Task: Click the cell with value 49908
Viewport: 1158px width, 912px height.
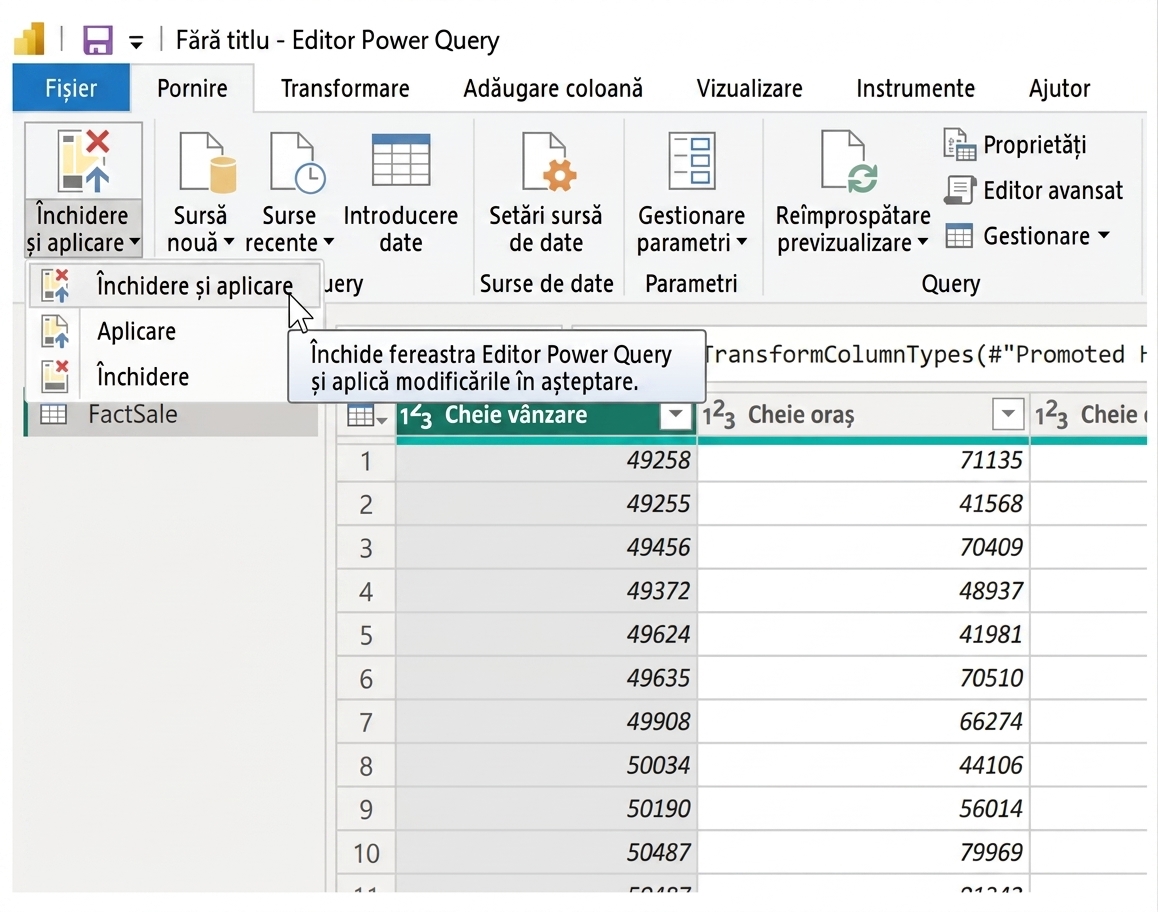Action: point(547,722)
